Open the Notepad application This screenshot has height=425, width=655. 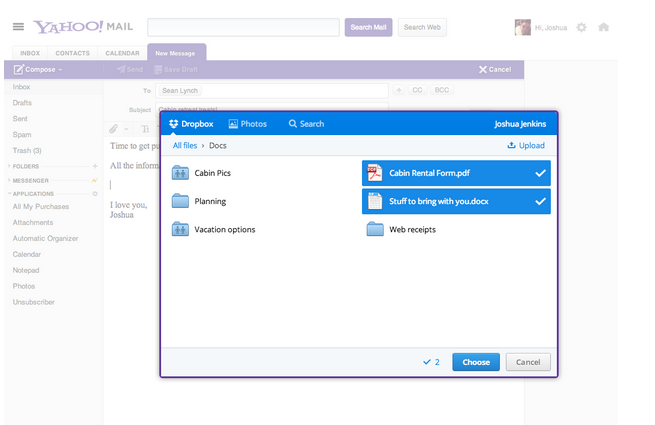coord(26,270)
